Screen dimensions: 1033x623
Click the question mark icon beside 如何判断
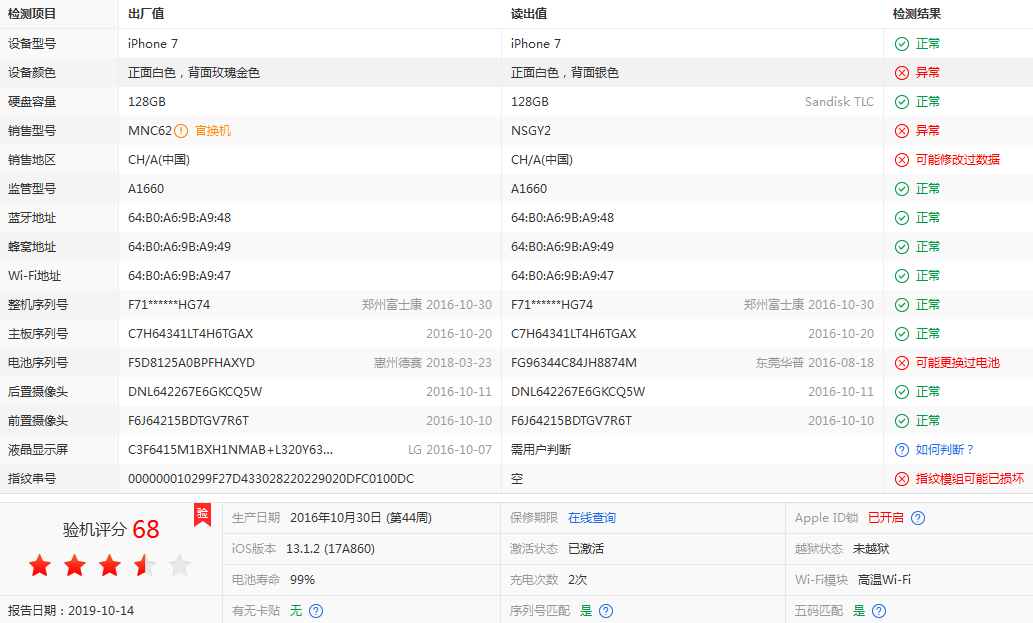pyautogui.click(x=902, y=450)
